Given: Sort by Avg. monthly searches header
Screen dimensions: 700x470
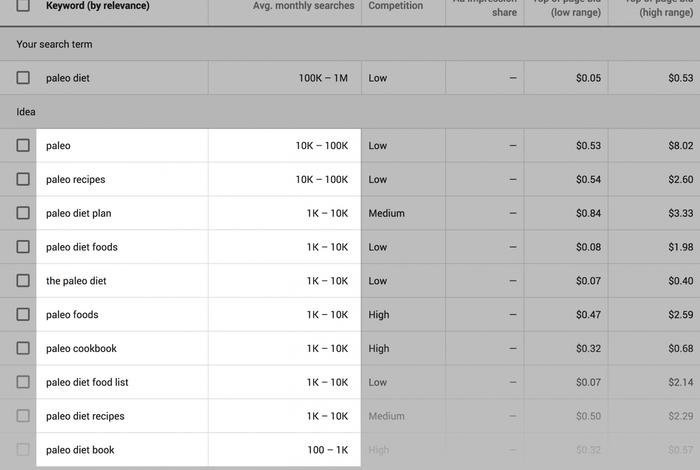Looking at the screenshot, I should [x=304, y=6].
